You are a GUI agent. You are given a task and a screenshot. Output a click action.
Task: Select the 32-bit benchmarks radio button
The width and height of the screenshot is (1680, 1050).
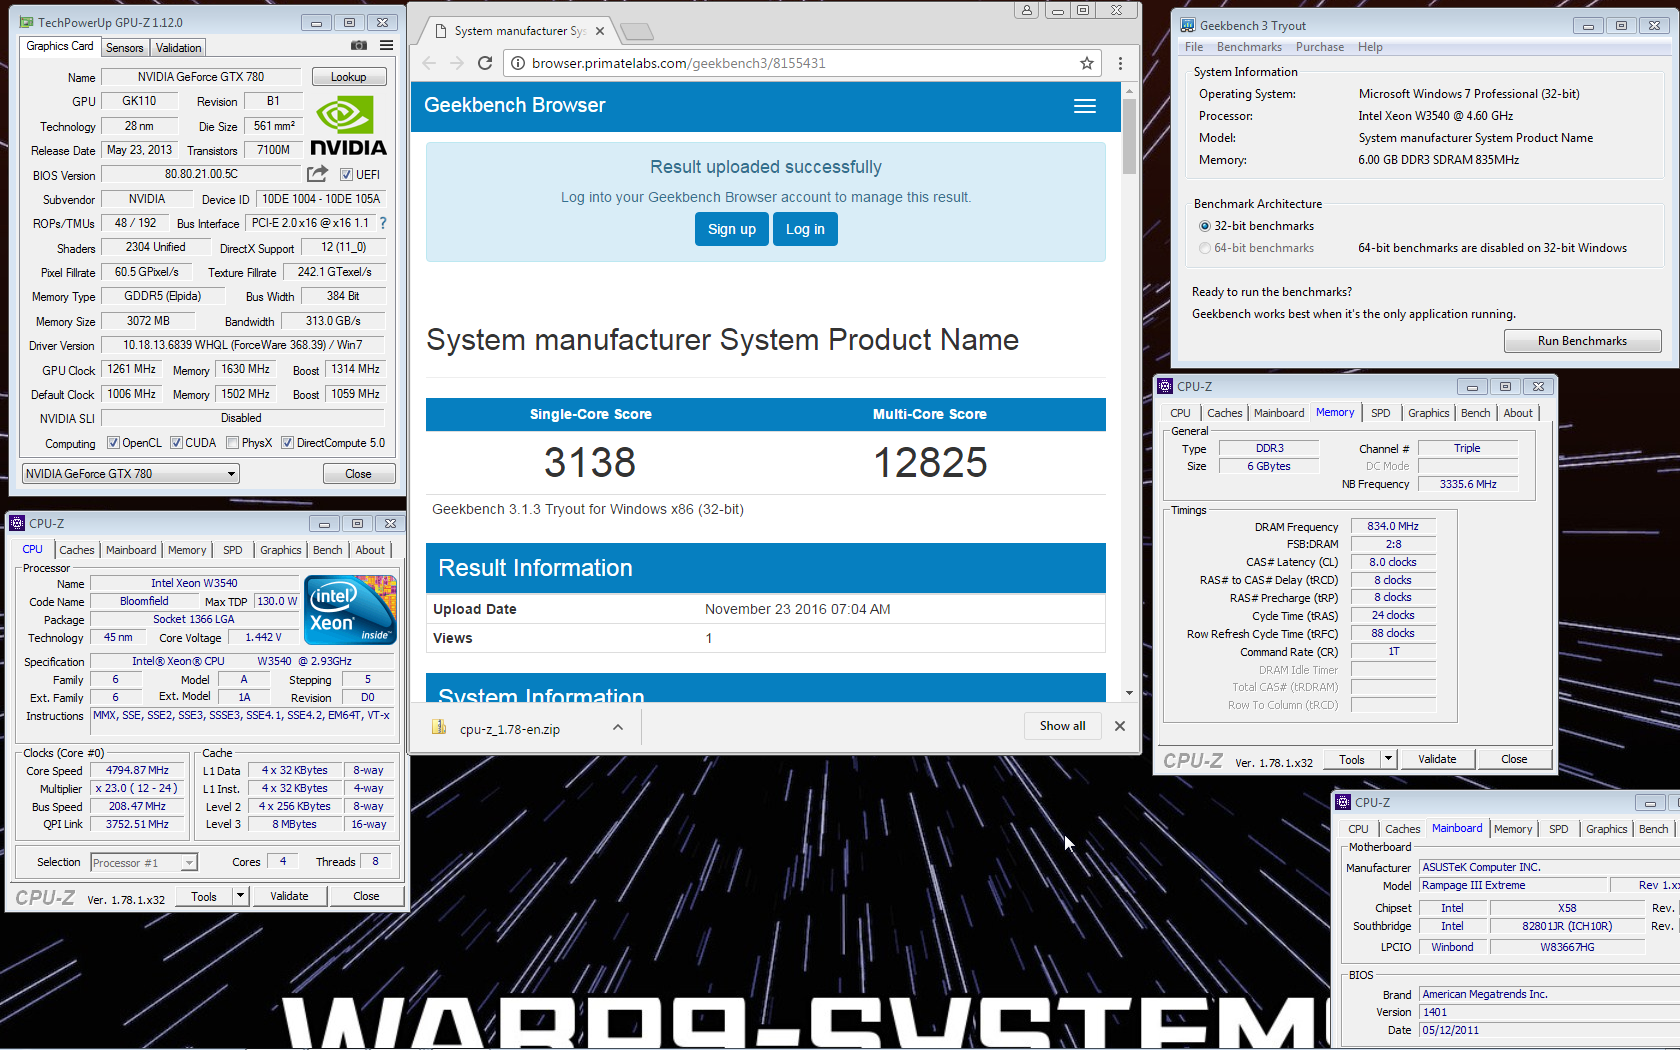coord(1205,226)
